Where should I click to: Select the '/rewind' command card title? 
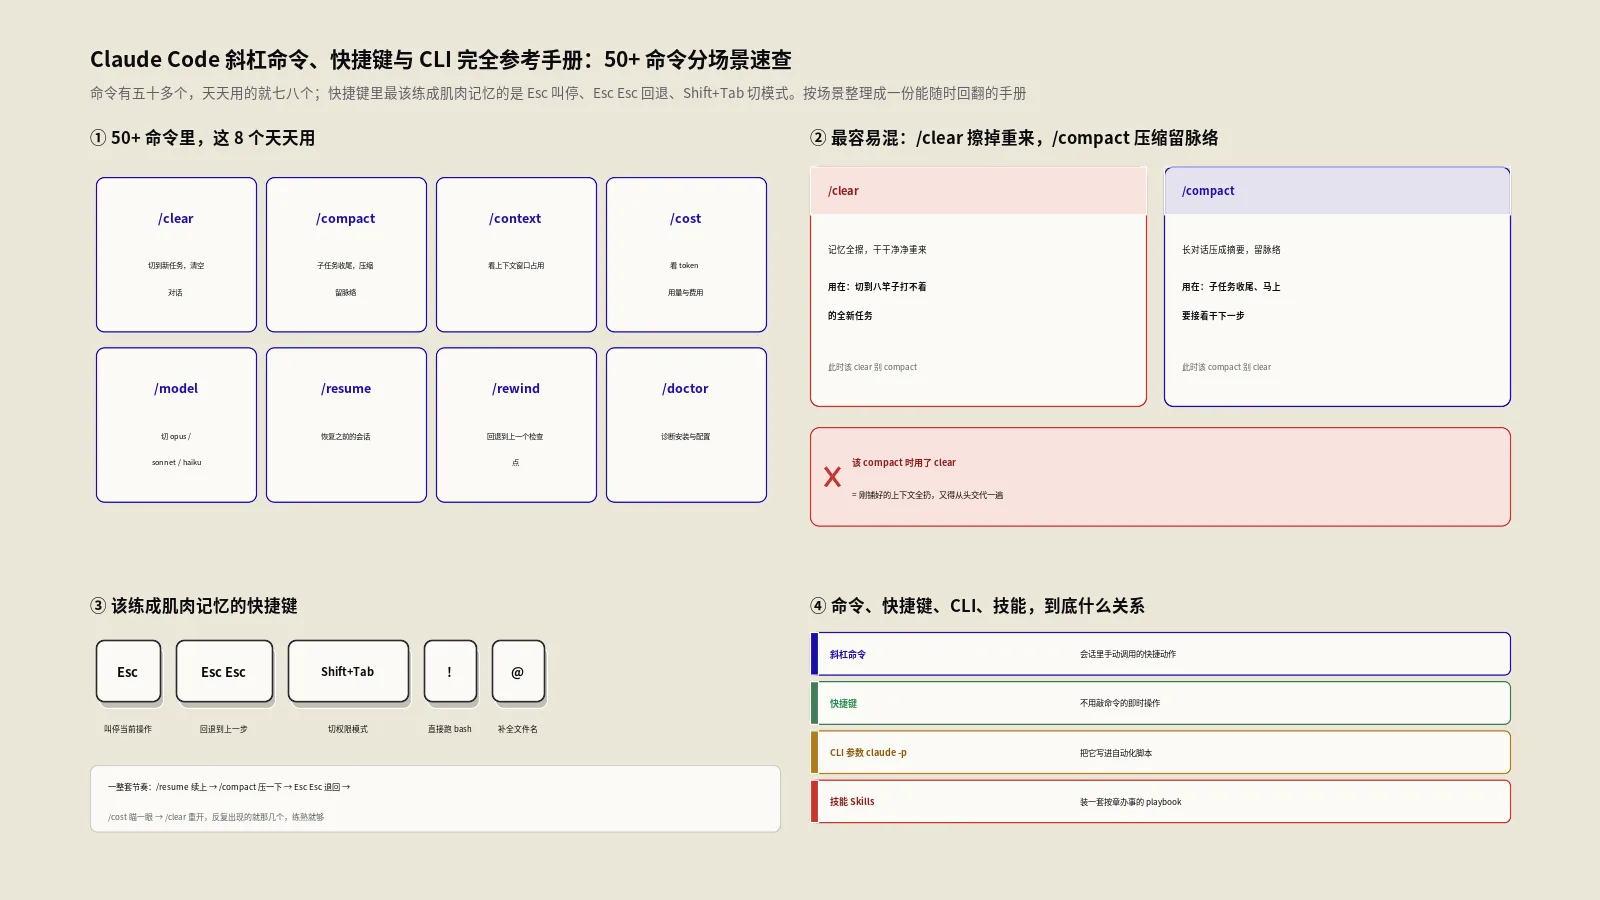click(516, 388)
